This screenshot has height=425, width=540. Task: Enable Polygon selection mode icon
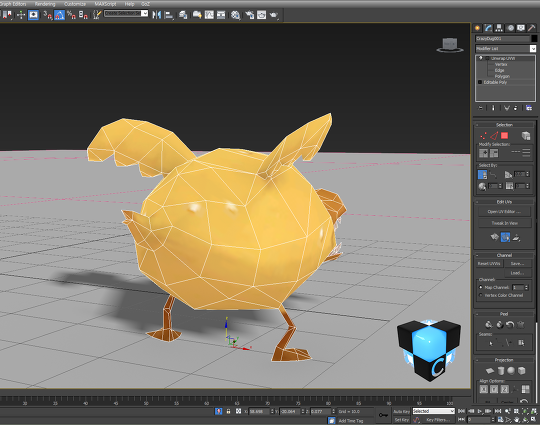click(x=505, y=136)
